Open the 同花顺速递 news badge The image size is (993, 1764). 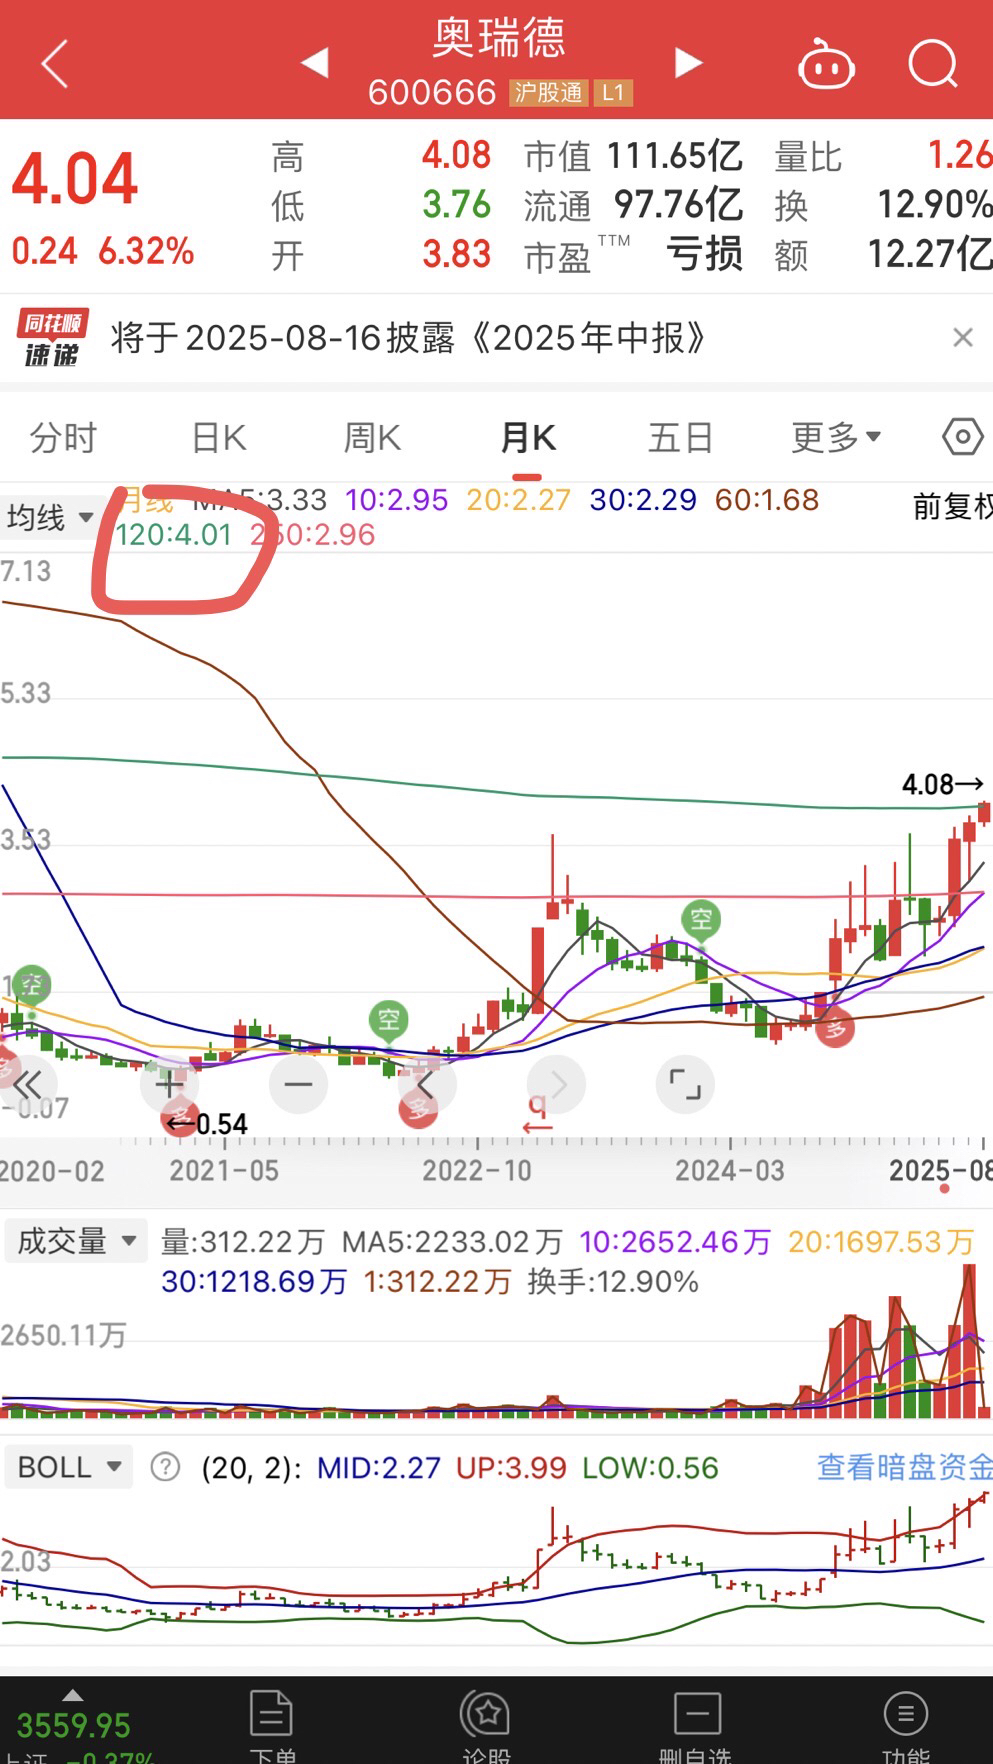(52, 338)
